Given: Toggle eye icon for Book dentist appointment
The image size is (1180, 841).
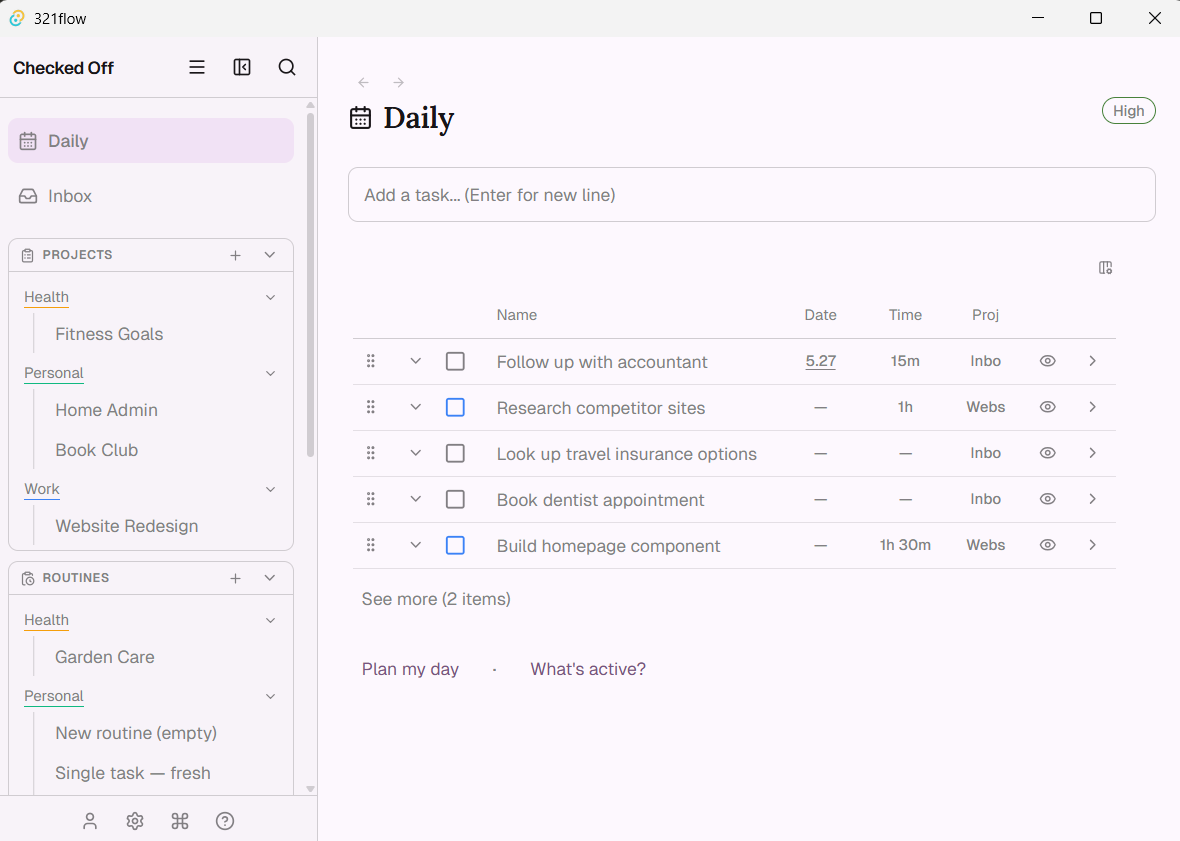Looking at the screenshot, I should click(1048, 499).
